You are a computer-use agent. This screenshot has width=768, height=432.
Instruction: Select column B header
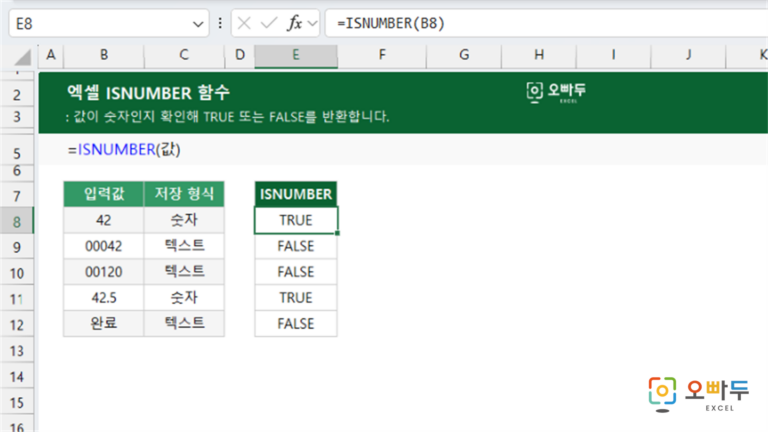[104, 55]
